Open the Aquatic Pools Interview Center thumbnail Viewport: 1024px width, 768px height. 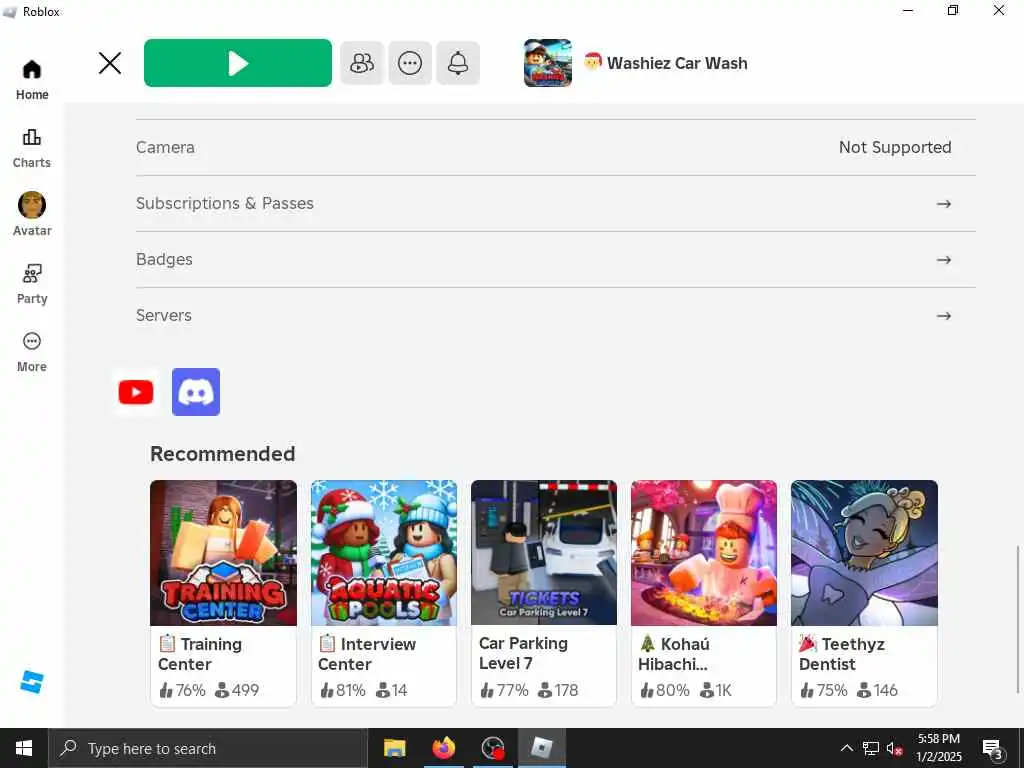pos(383,552)
